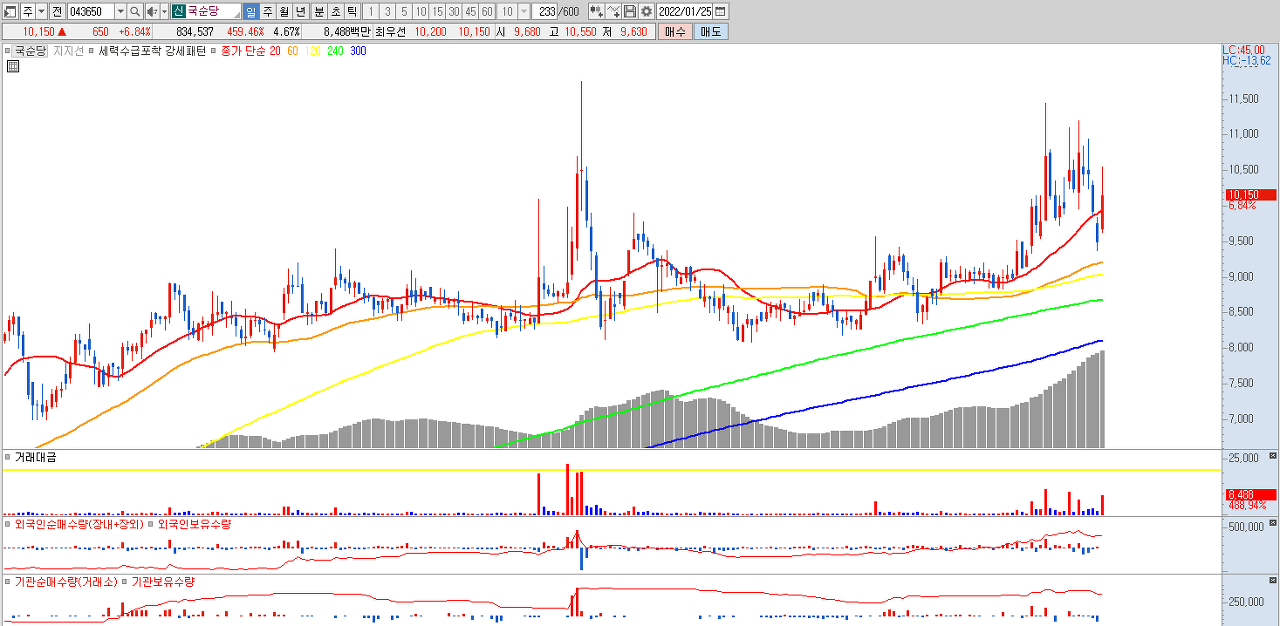
Task: Choose the first interval button 10
Action: [x=420, y=11]
